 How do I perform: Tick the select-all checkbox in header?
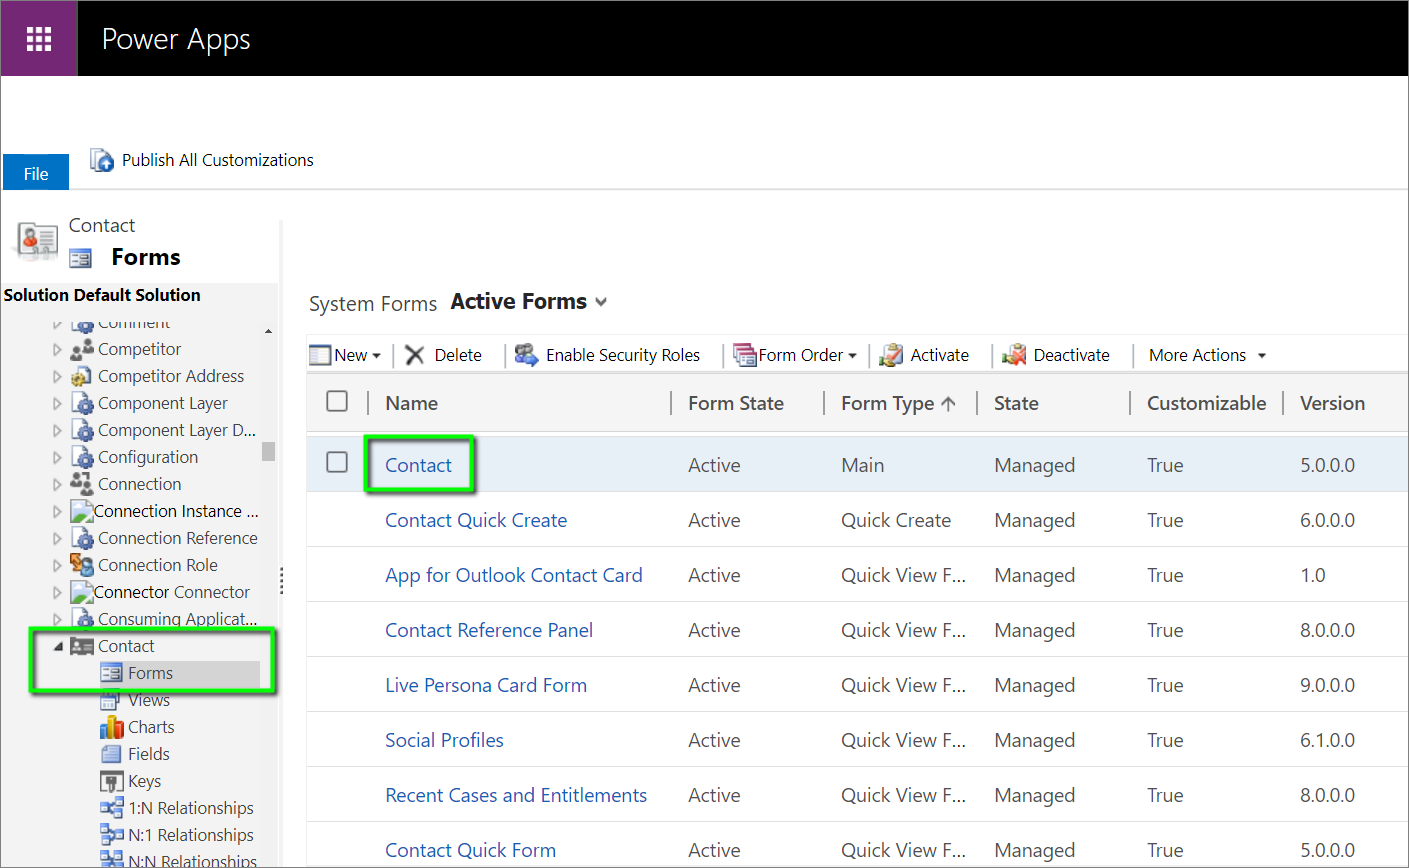coord(337,401)
